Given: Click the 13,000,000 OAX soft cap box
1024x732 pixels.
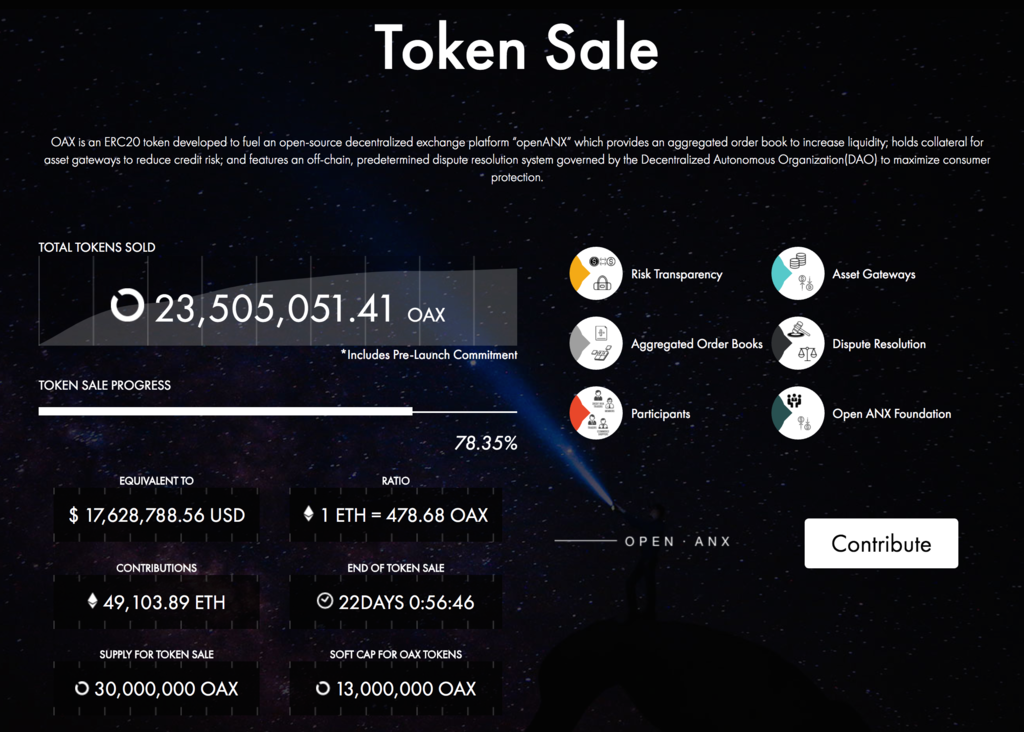Looking at the screenshot, I should (x=396, y=689).
